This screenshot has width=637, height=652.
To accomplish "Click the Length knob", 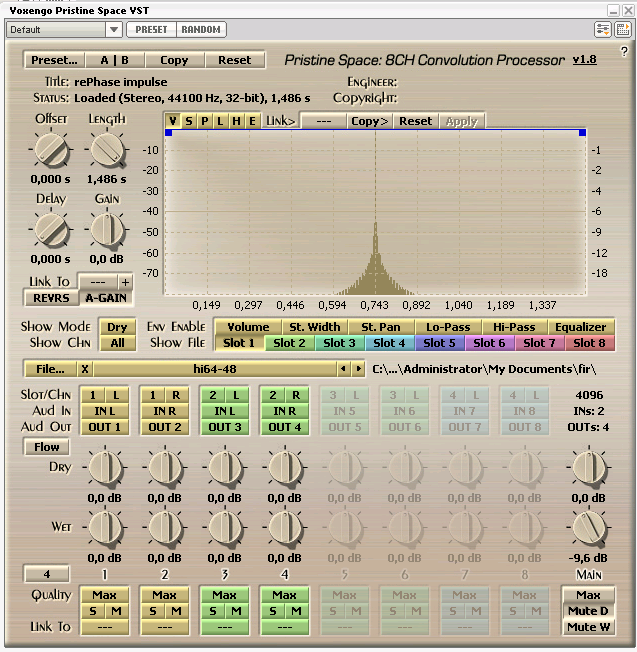I will pyautogui.click(x=107, y=150).
